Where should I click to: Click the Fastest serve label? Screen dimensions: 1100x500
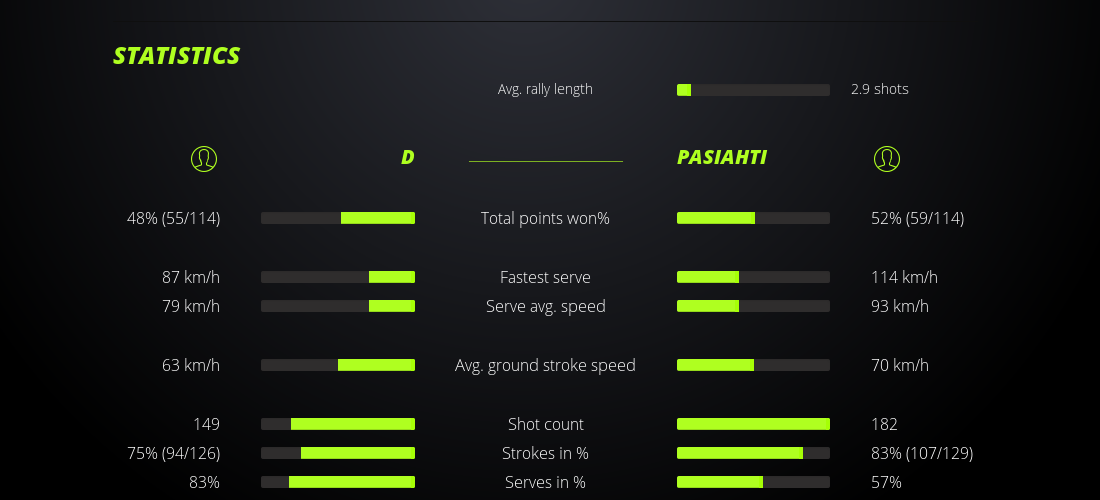545,277
